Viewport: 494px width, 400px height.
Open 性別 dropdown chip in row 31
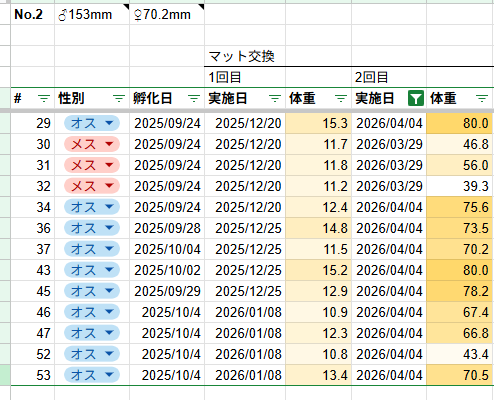[92, 165]
